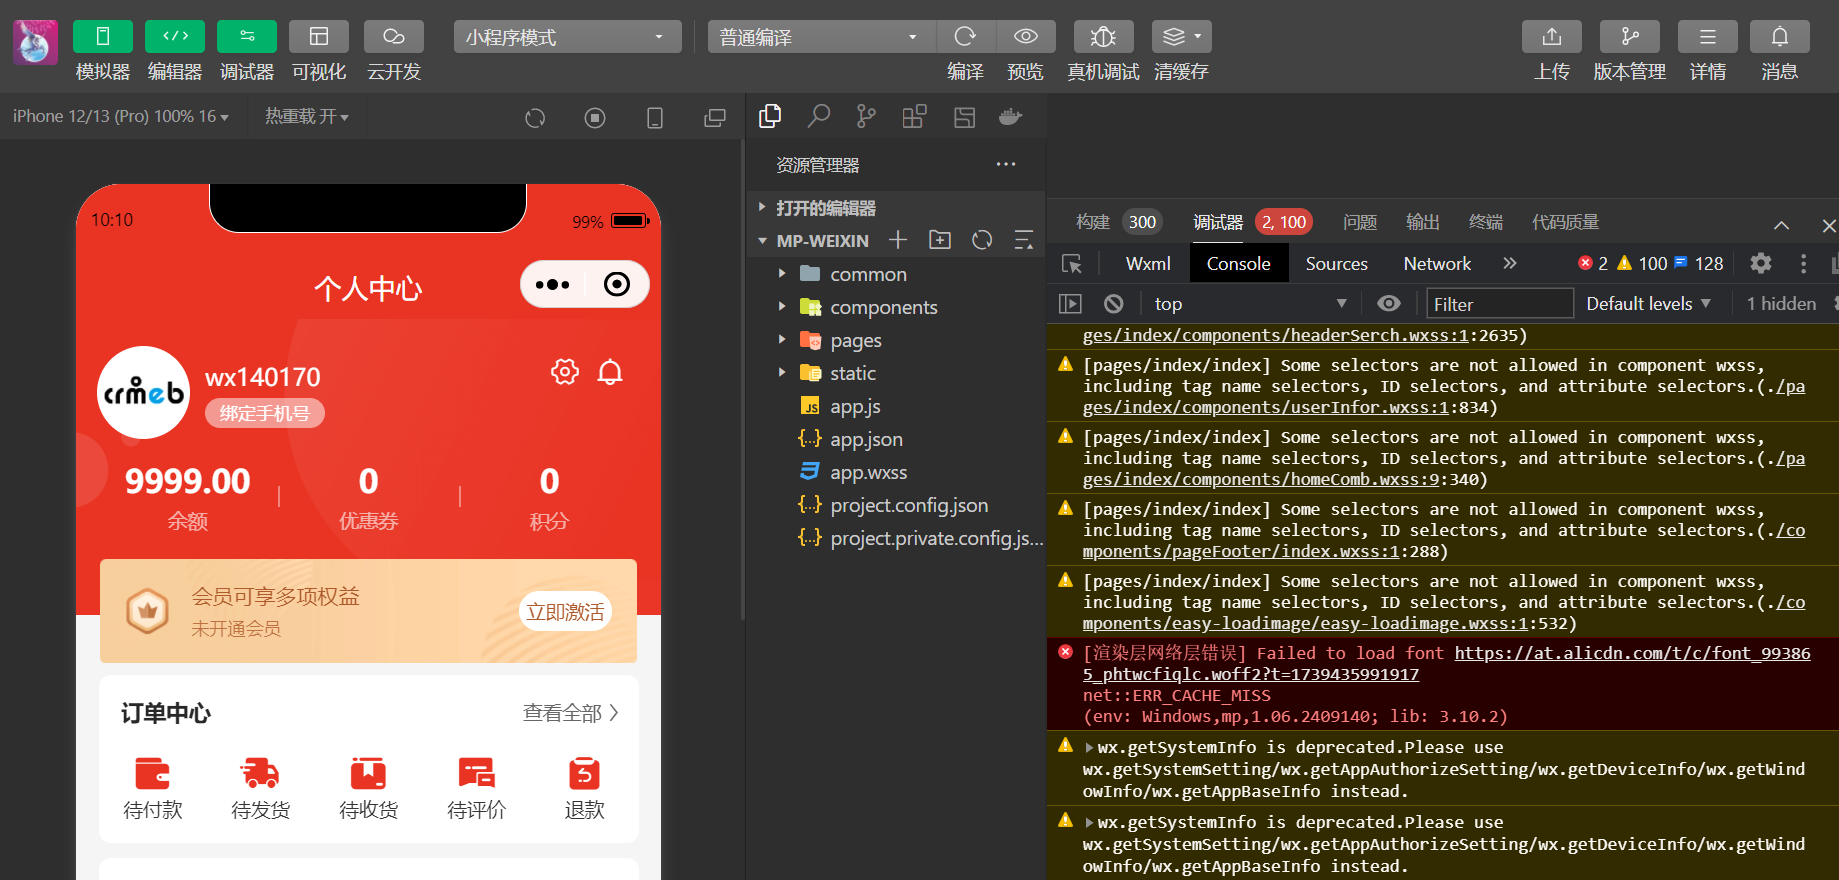Click the element inspector picker icon
The image size is (1839, 880).
[x=1072, y=264]
